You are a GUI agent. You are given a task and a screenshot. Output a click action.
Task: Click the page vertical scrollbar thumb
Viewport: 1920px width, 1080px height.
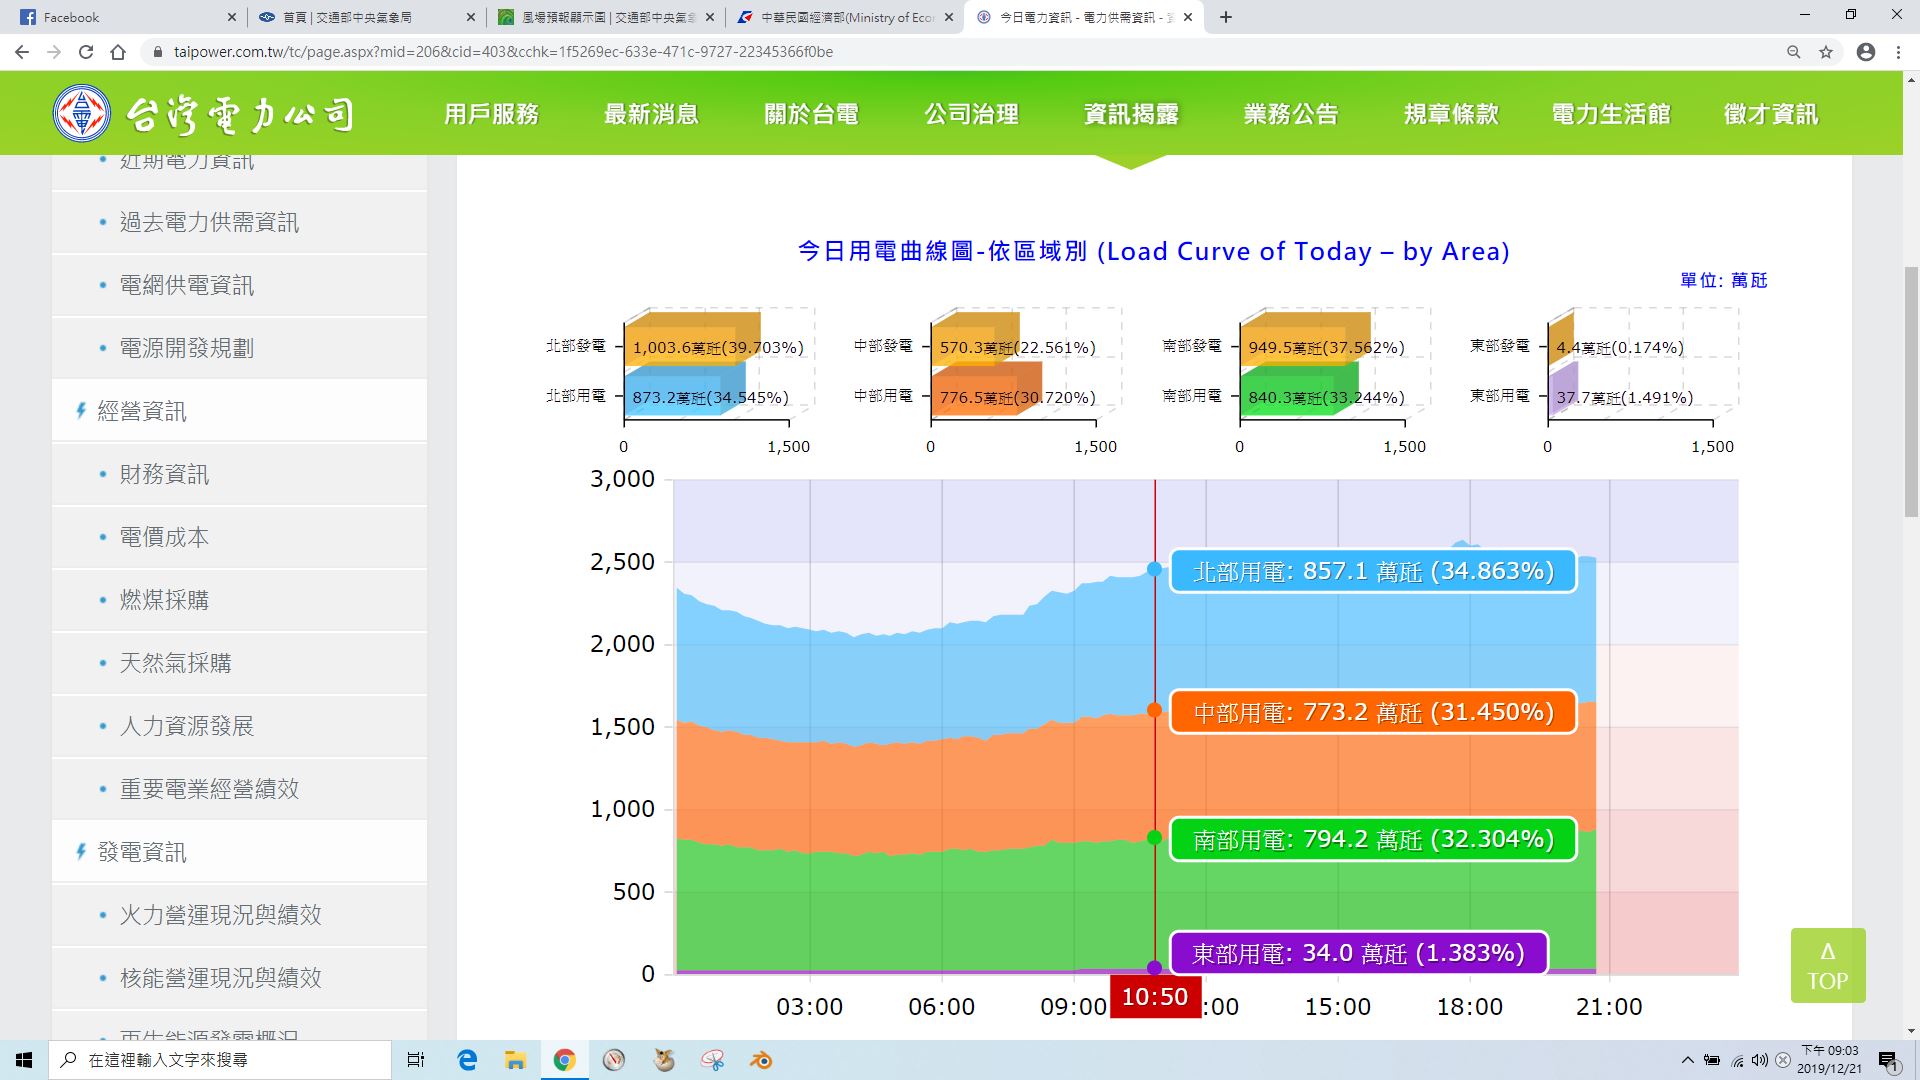point(1911,391)
